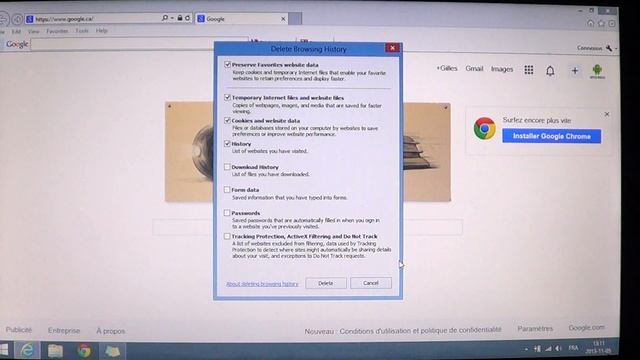Click the browser forward arrow button
The height and width of the screenshot is (360, 640).
17,19
